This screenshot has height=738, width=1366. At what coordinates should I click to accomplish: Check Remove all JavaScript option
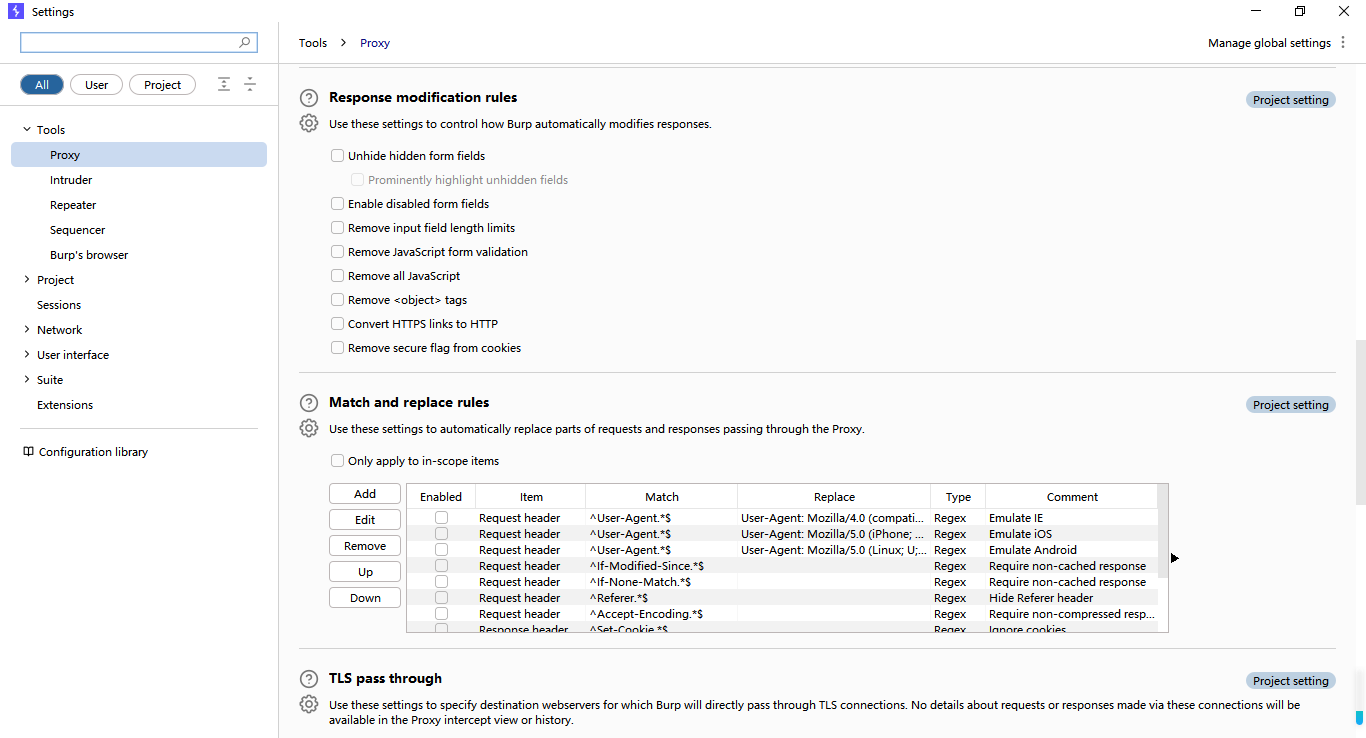click(337, 276)
